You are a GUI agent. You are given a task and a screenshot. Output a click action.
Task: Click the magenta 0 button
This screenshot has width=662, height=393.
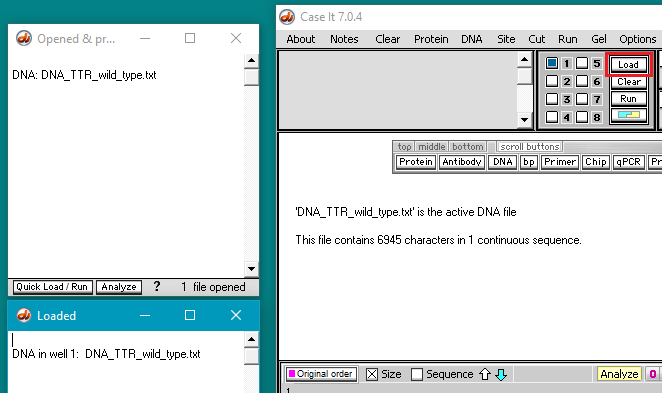pyautogui.click(x=652, y=374)
